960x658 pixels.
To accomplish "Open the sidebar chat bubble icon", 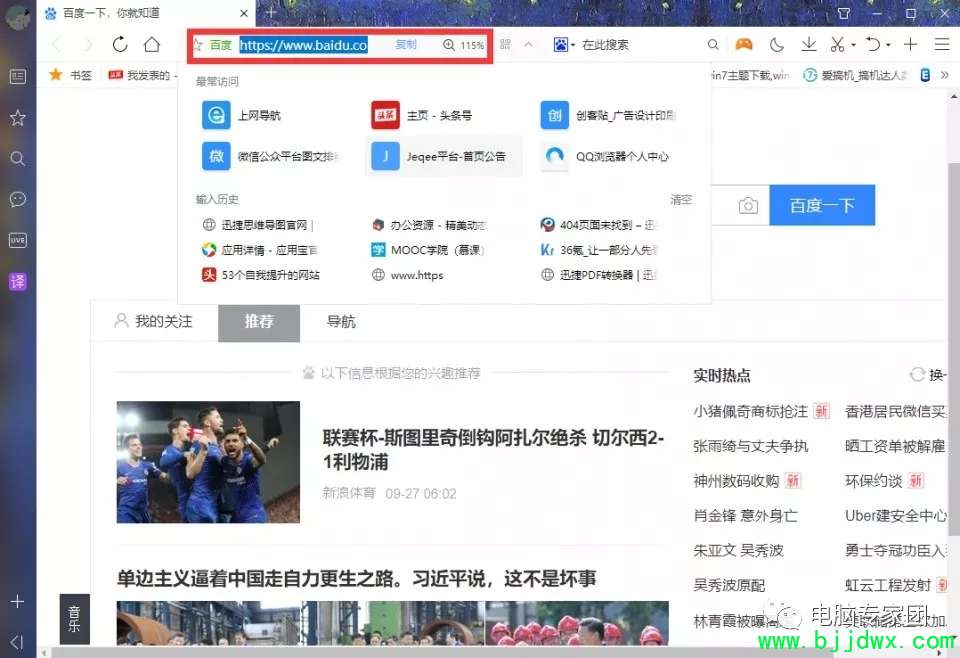I will 18,200.
